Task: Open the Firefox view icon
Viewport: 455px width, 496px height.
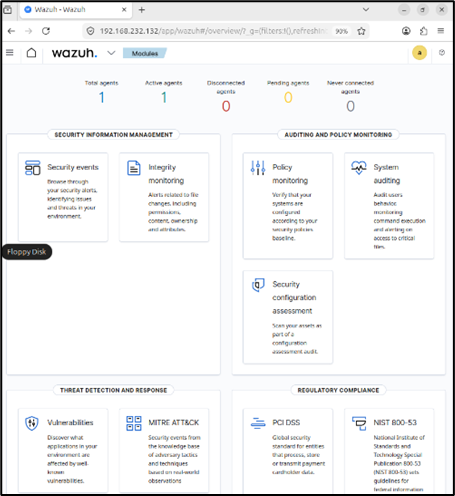Action: (7, 10)
